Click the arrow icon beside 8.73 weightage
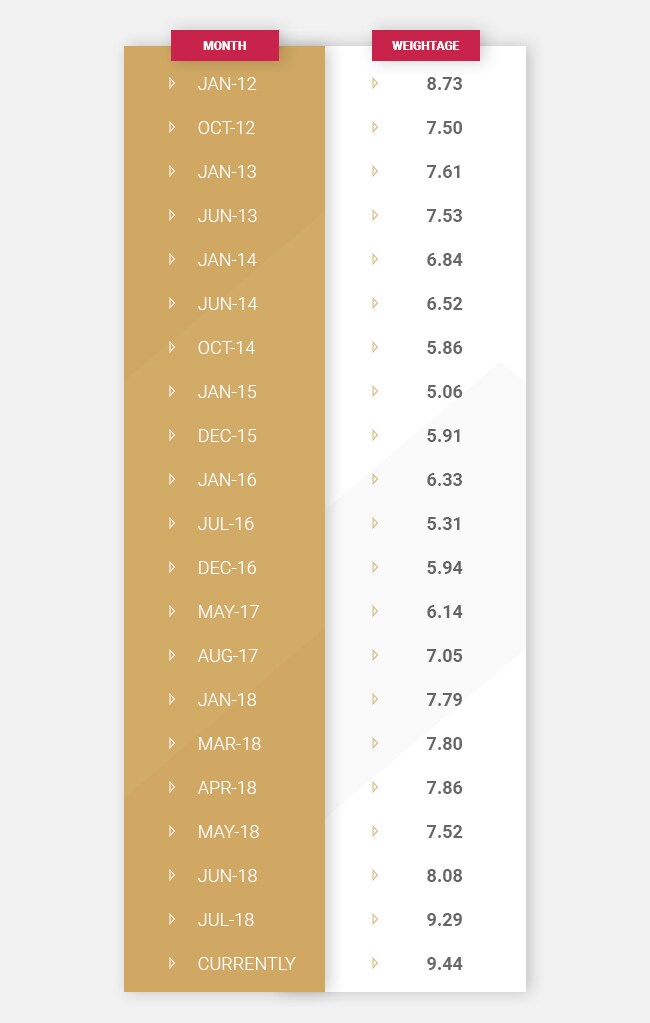Image resolution: width=650 pixels, height=1023 pixels. [375, 83]
